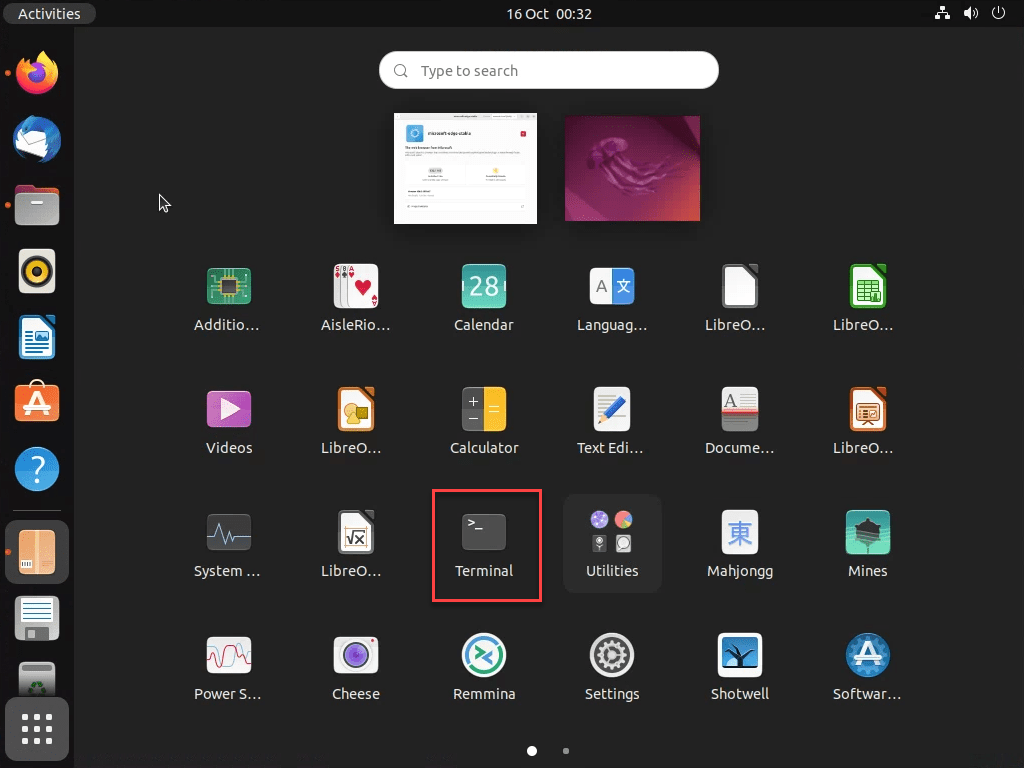Image resolution: width=1024 pixels, height=768 pixels.
Task: Open the Remmina remote desktop client
Action: pos(484,655)
